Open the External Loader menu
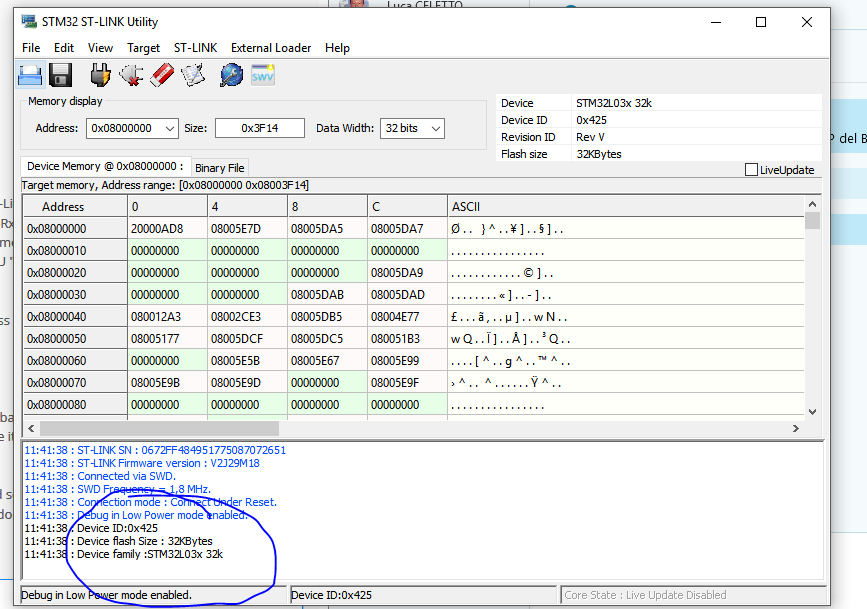 271,48
